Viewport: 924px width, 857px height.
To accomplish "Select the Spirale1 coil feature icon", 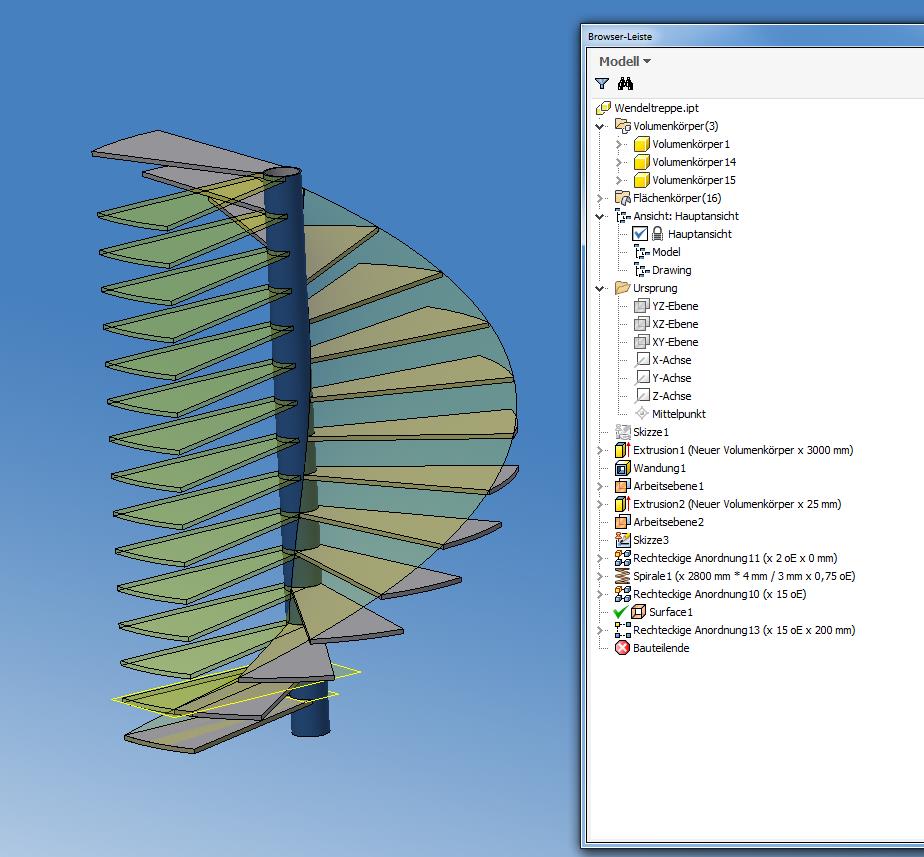I will coord(622,576).
